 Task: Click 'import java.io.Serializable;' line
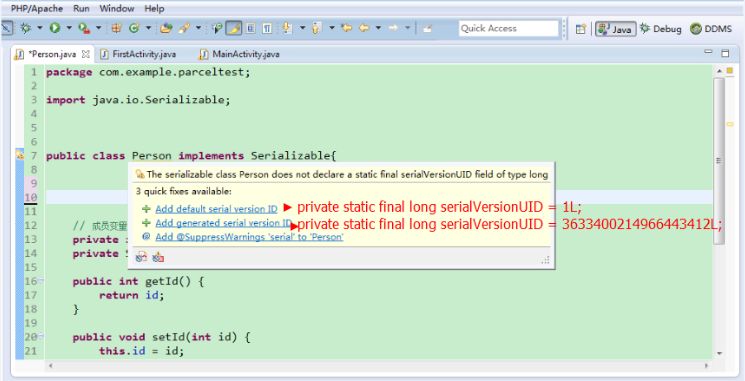click(x=138, y=100)
